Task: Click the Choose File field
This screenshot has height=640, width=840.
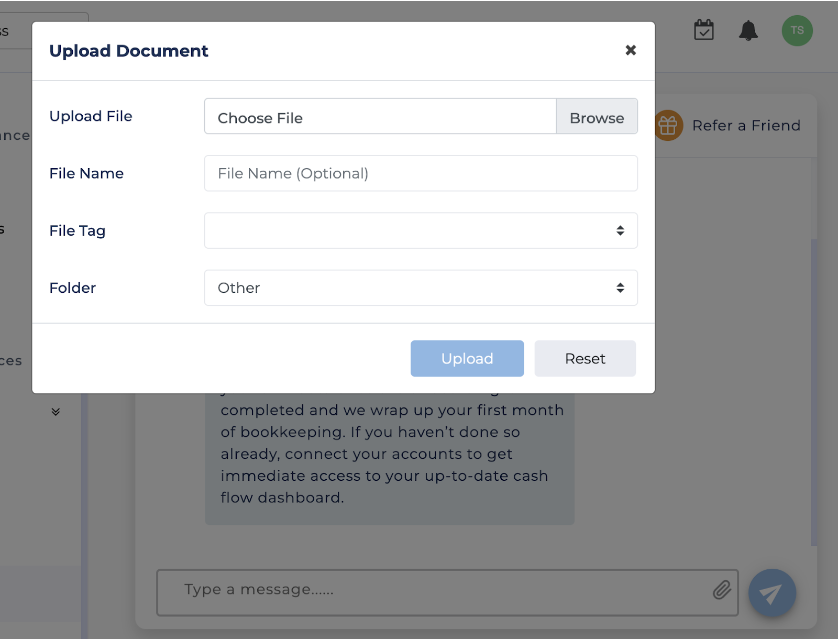Action: 380,117
